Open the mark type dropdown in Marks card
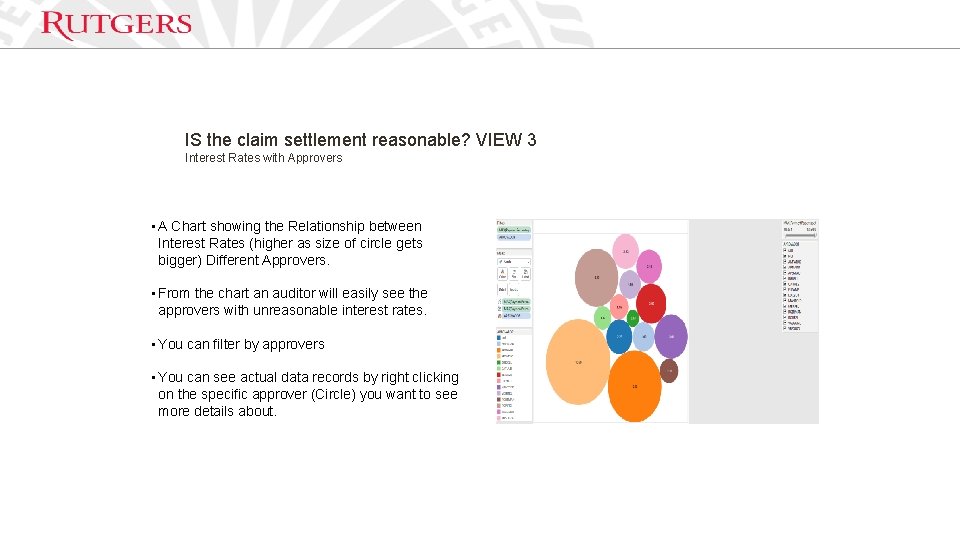Image resolution: width=960 pixels, height=540 pixels. click(x=514, y=261)
